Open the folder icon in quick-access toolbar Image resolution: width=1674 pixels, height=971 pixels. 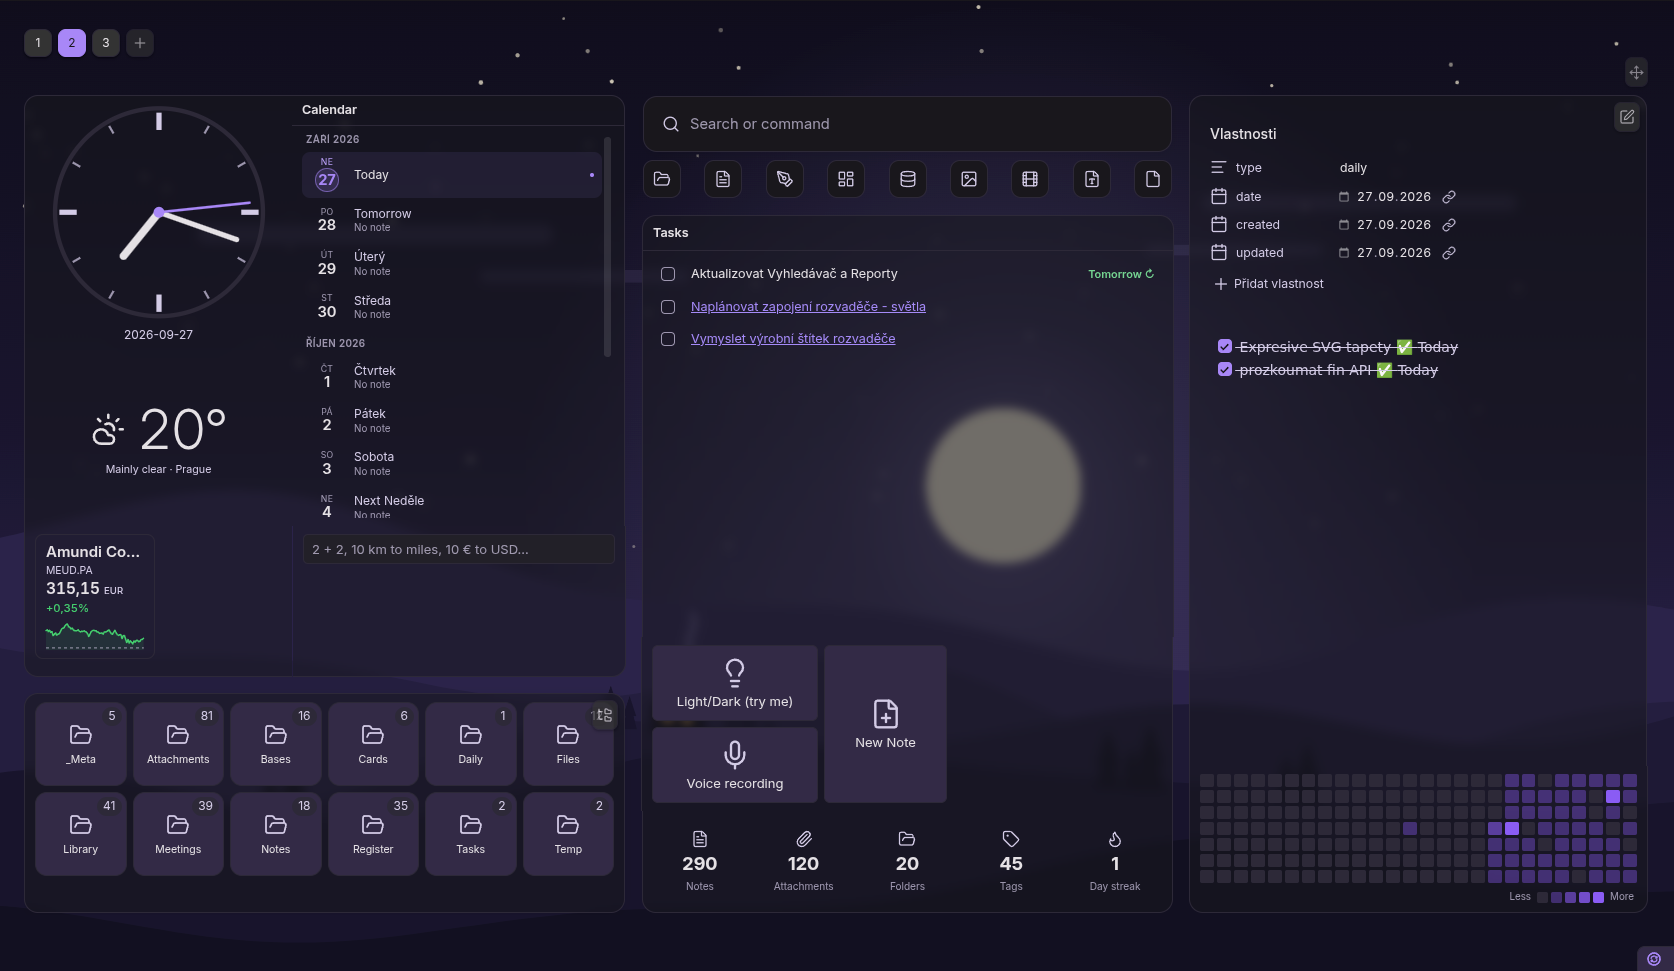[x=662, y=179]
